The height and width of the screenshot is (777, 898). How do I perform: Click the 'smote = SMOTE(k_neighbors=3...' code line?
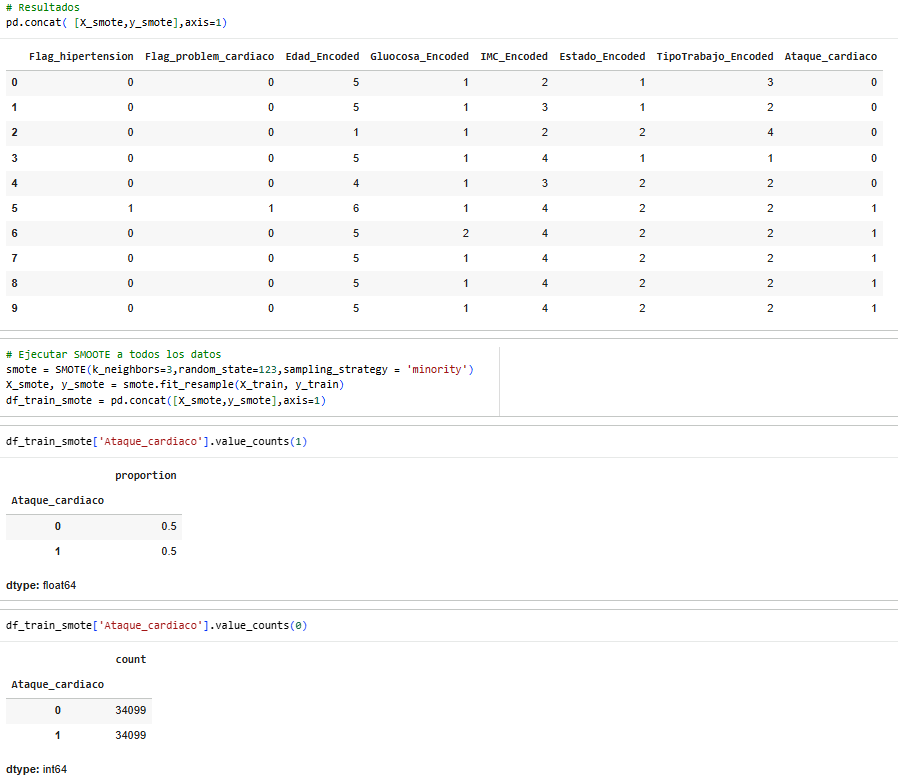240,369
